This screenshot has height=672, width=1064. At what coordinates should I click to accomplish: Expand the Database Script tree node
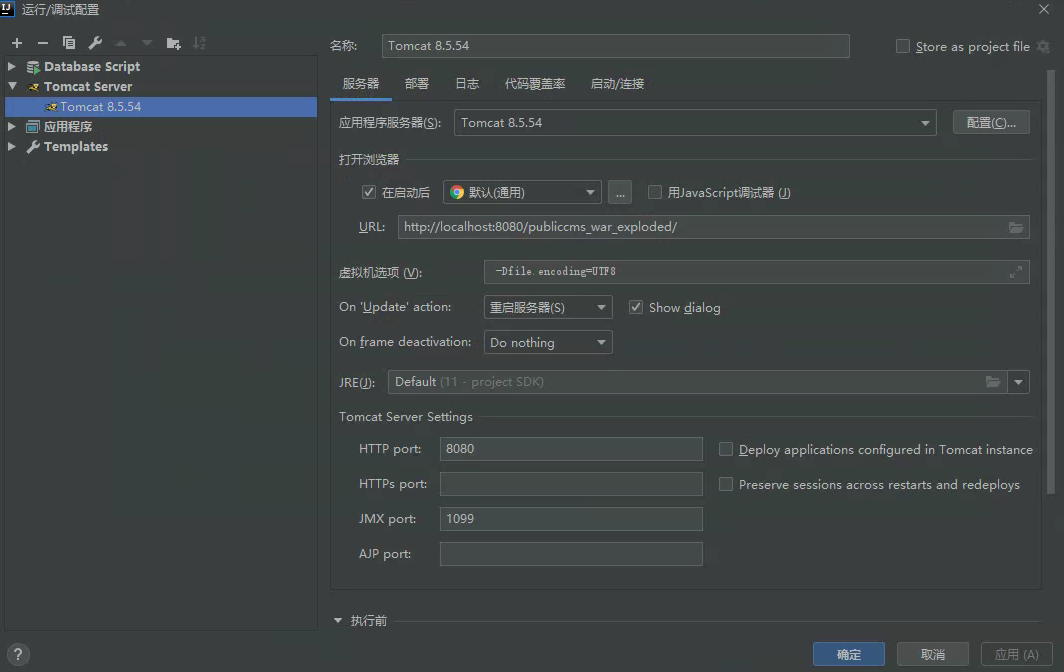coord(12,67)
